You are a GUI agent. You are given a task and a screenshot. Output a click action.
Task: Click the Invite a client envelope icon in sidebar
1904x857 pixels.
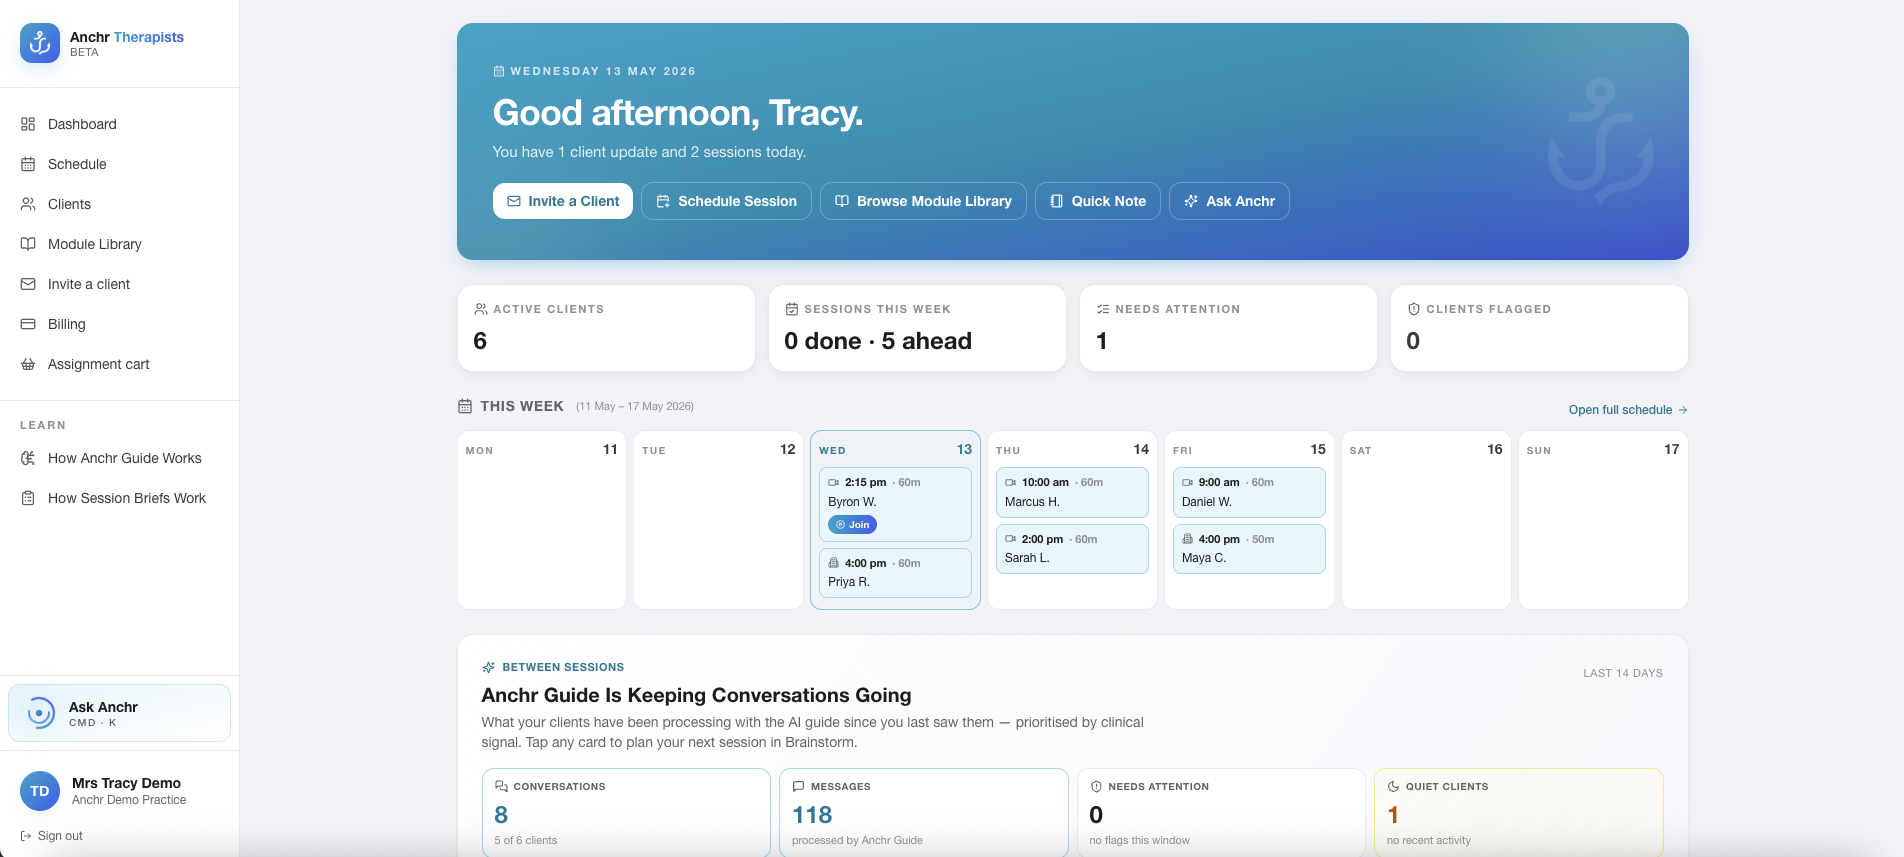[x=28, y=284]
